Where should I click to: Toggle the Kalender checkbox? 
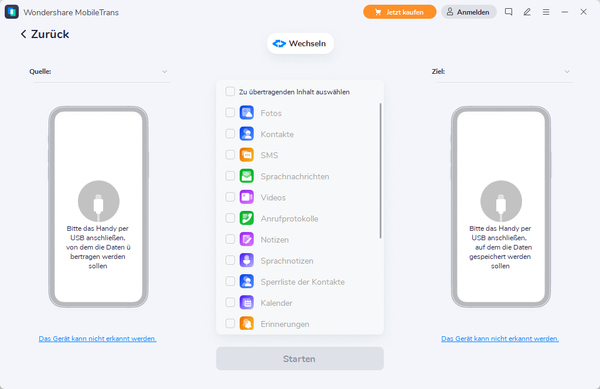coord(230,302)
